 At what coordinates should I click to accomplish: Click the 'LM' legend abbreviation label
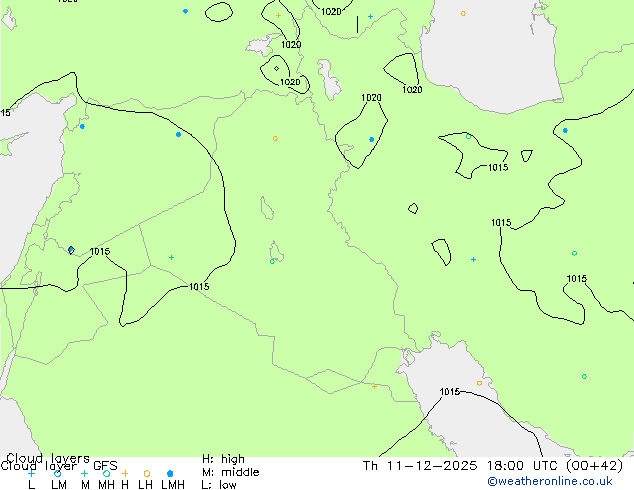point(59,485)
